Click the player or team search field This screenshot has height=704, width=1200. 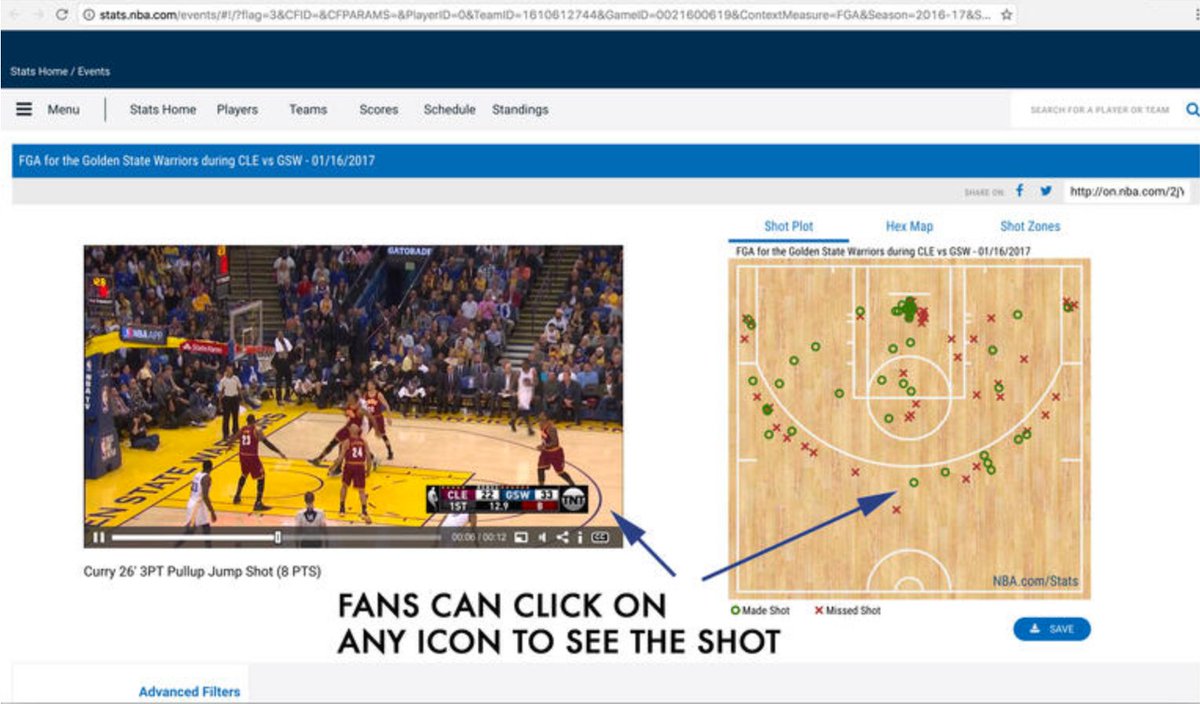[1098, 110]
